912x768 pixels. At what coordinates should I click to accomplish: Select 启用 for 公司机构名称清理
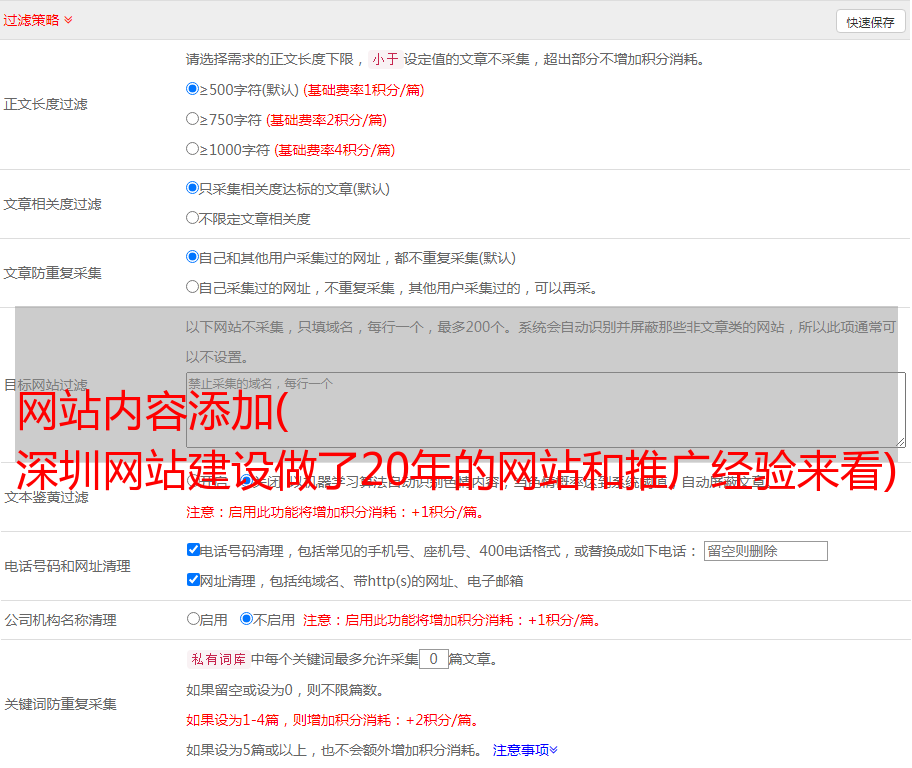coord(193,619)
